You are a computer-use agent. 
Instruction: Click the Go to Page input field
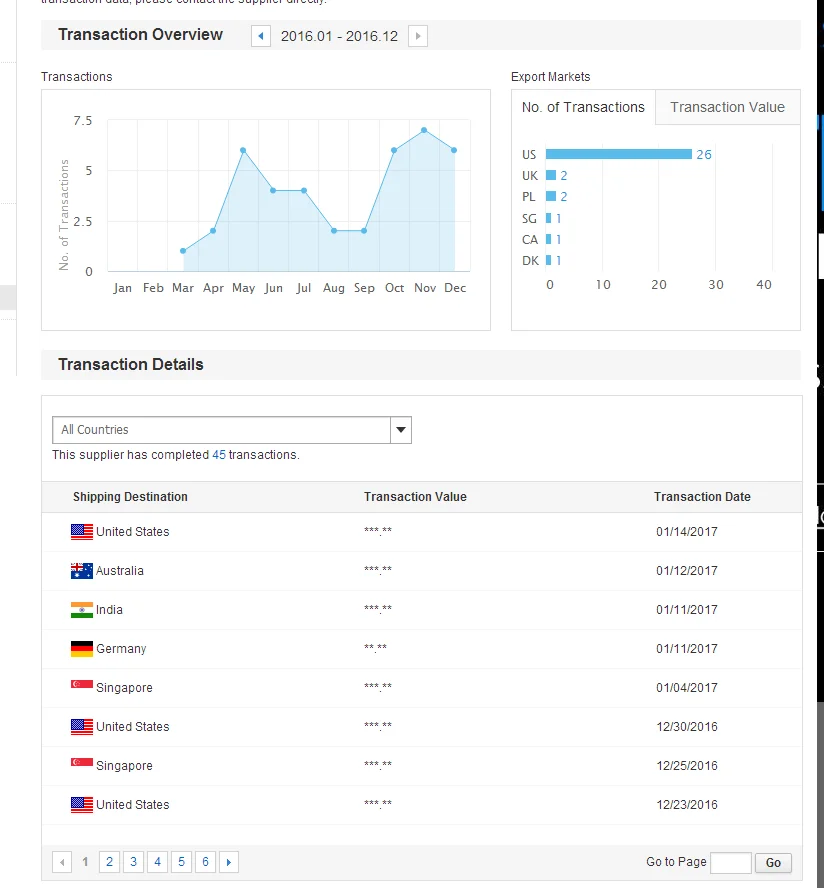click(x=730, y=862)
